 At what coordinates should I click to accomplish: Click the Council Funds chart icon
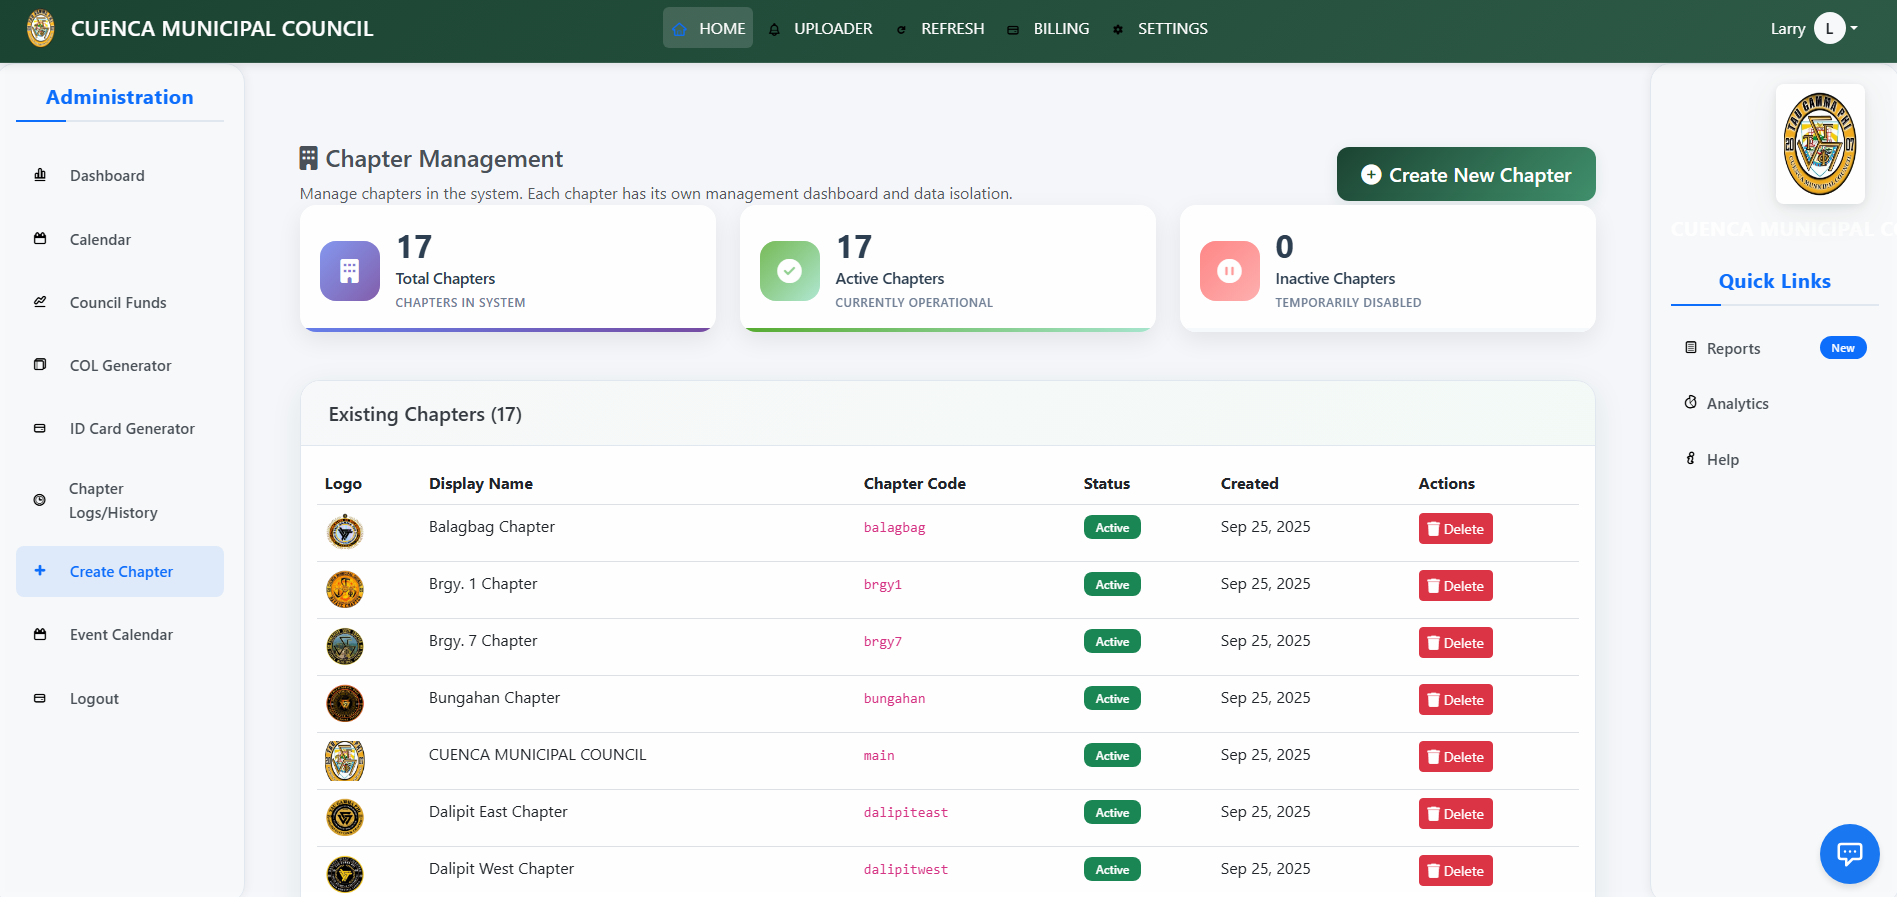[x=40, y=302]
